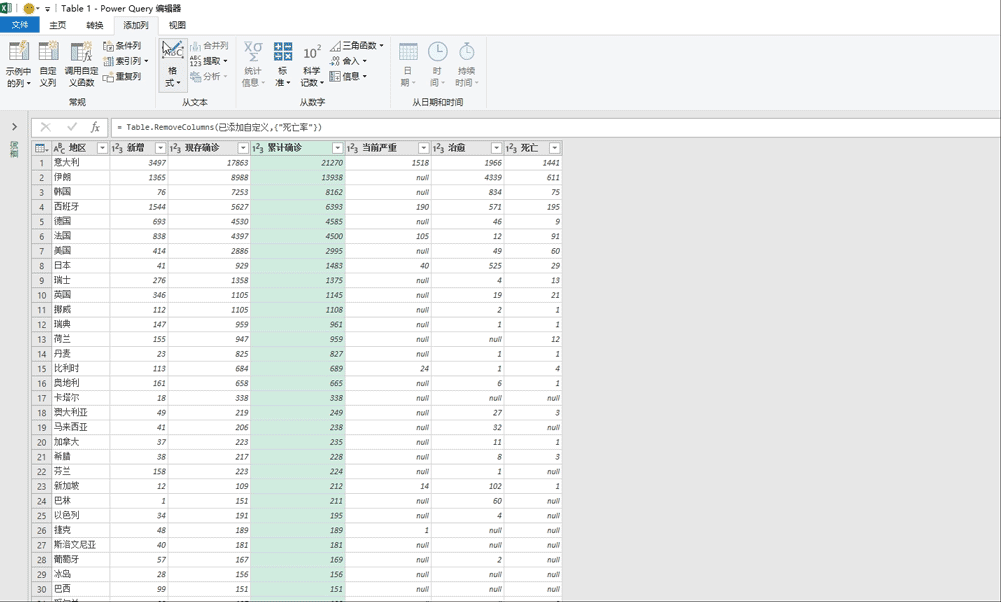
Task: Expand the queries pane chevron
Action: click(14, 127)
